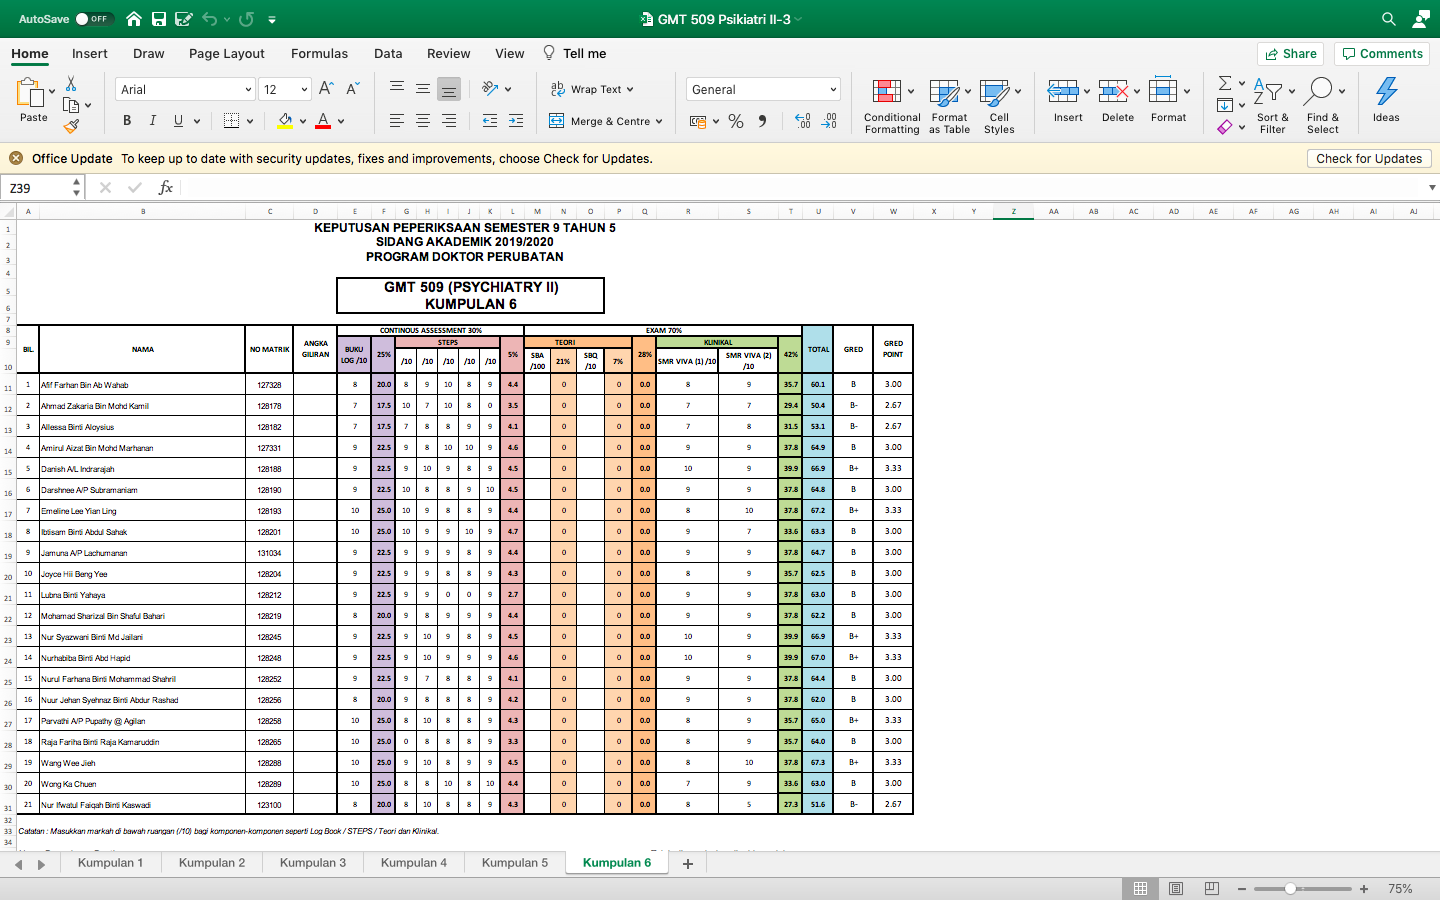Toggle centre horizontal alignment
This screenshot has width=1440, height=900.
(x=423, y=121)
